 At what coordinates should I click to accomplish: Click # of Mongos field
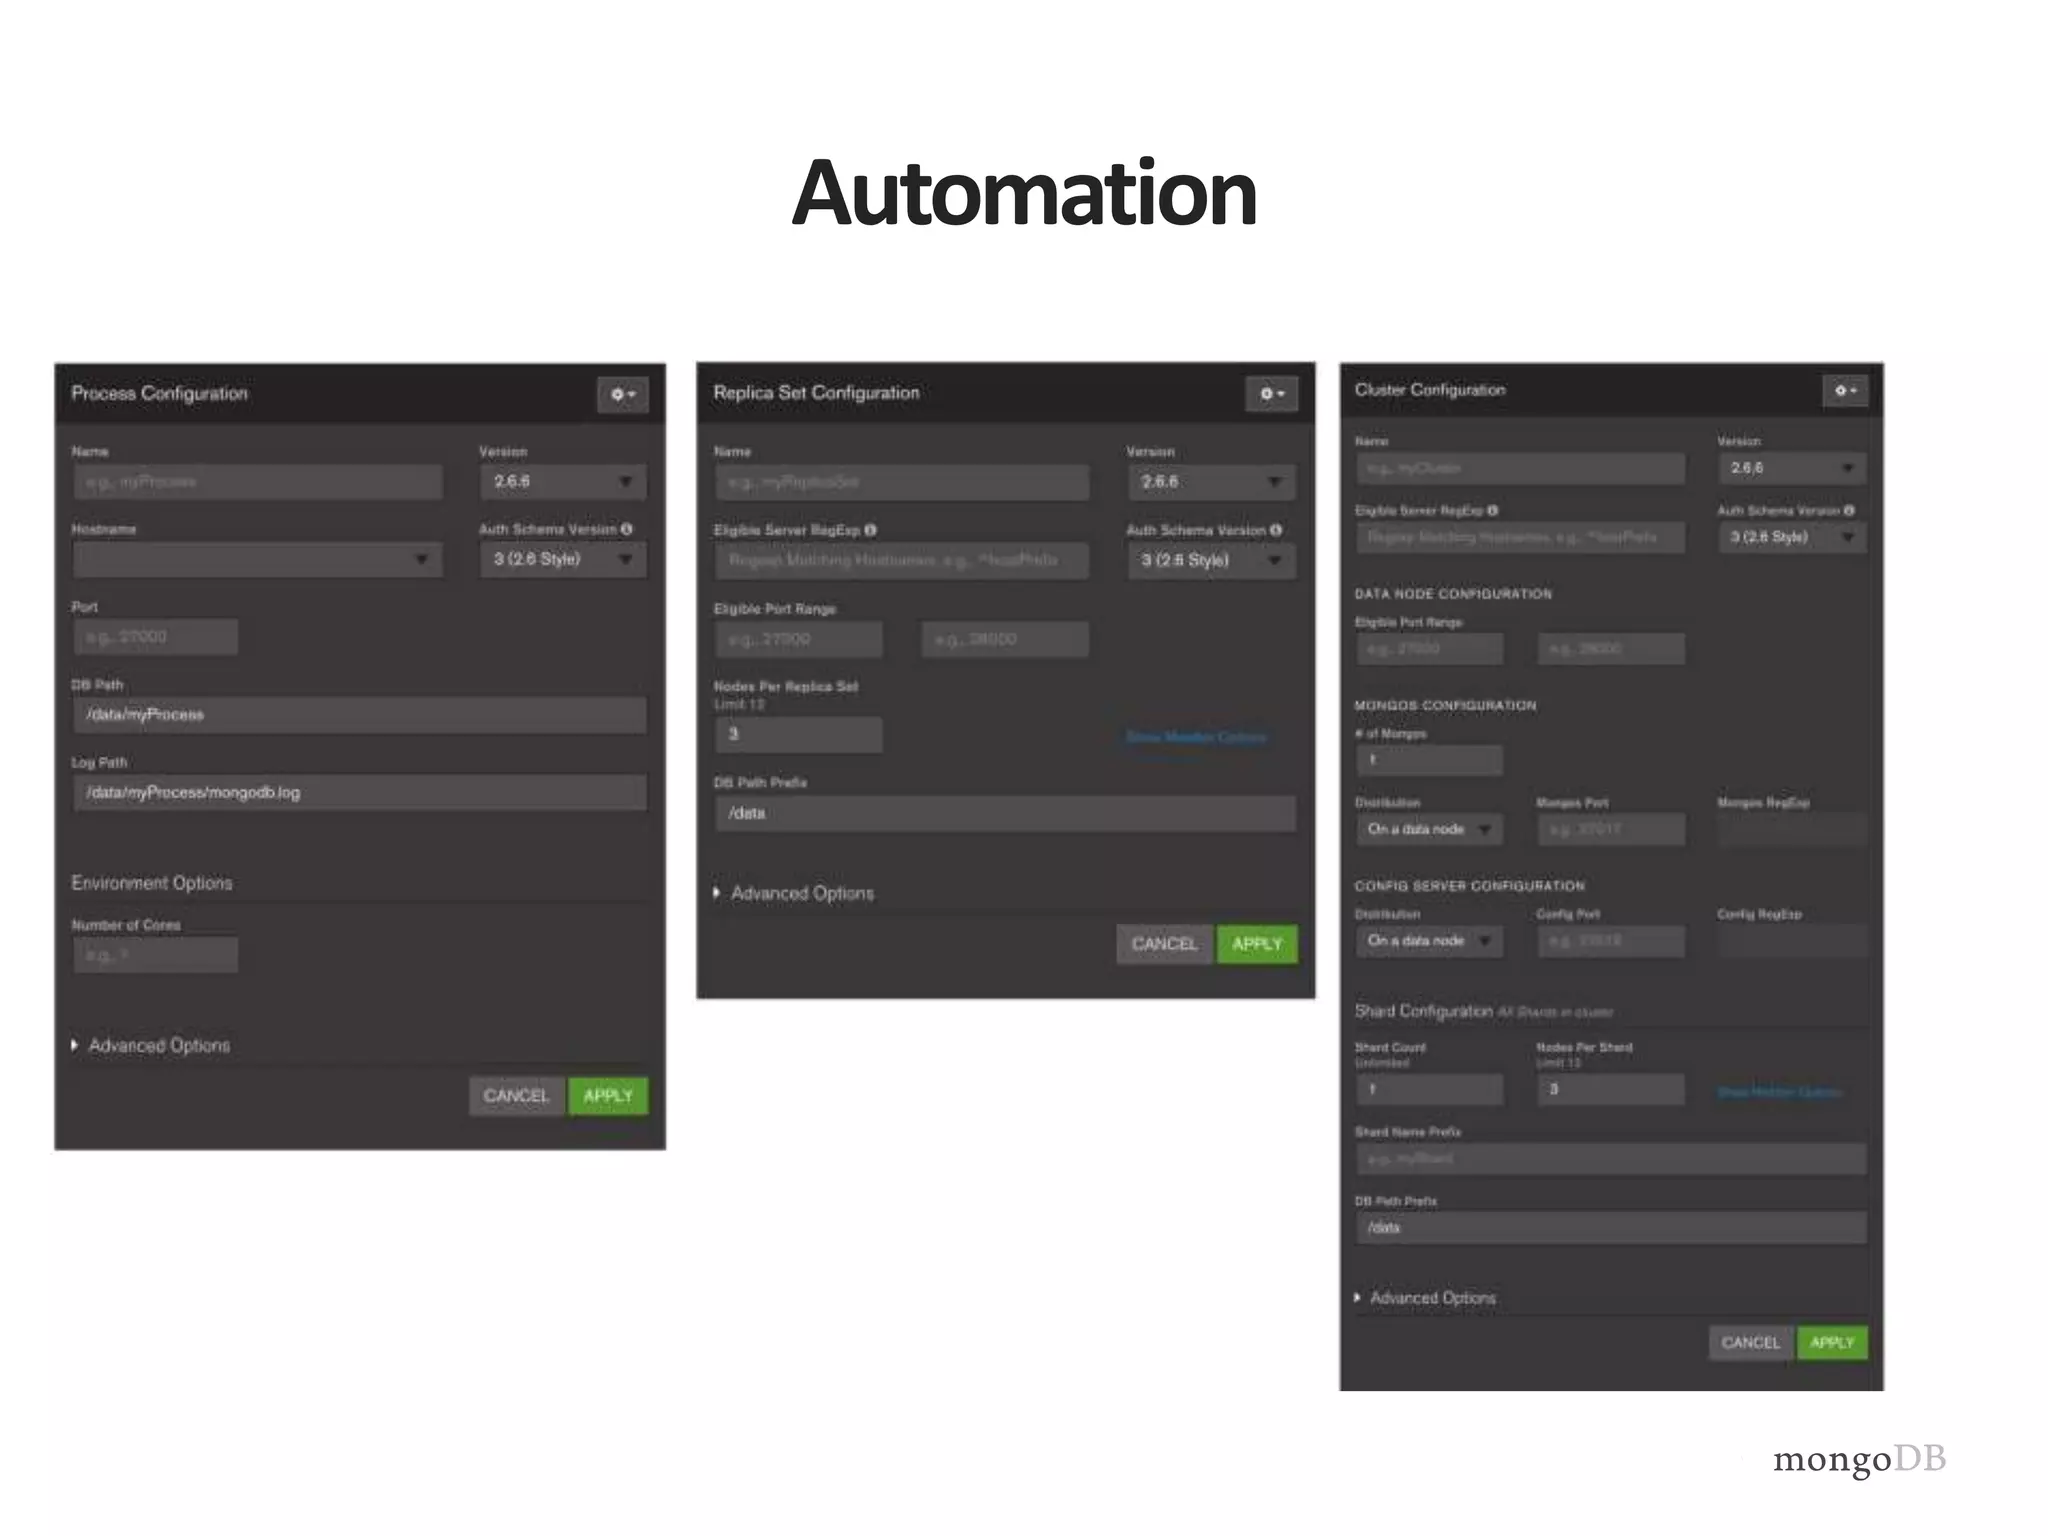pyautogui.click(x=1429, y=760)
